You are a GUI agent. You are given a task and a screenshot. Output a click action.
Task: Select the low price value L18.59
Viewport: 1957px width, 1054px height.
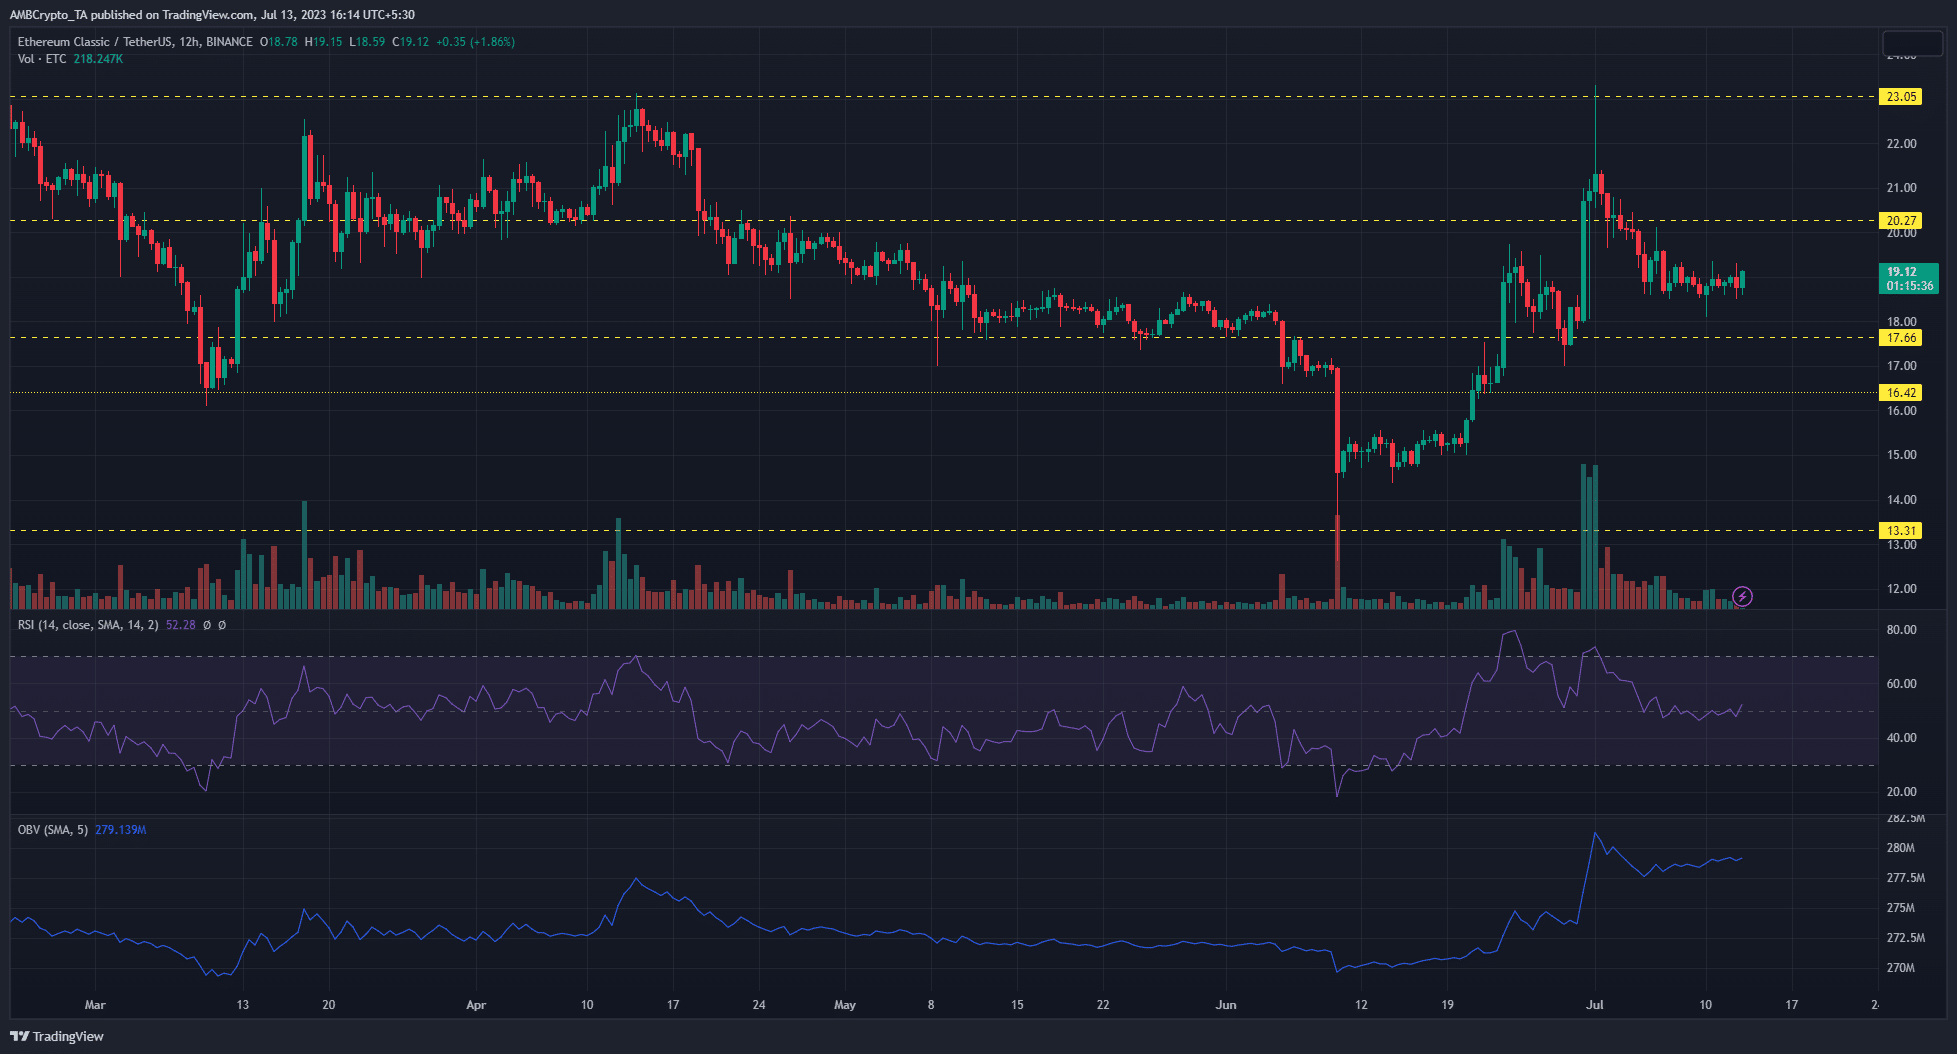click(x=367, y=42)
